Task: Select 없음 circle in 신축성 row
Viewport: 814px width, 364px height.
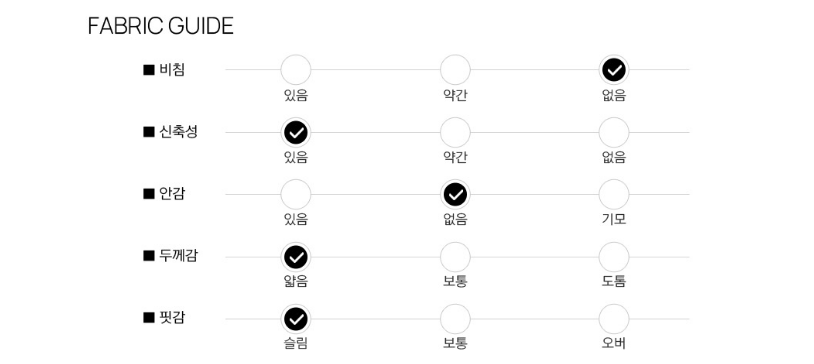Action: pos(614,132)
